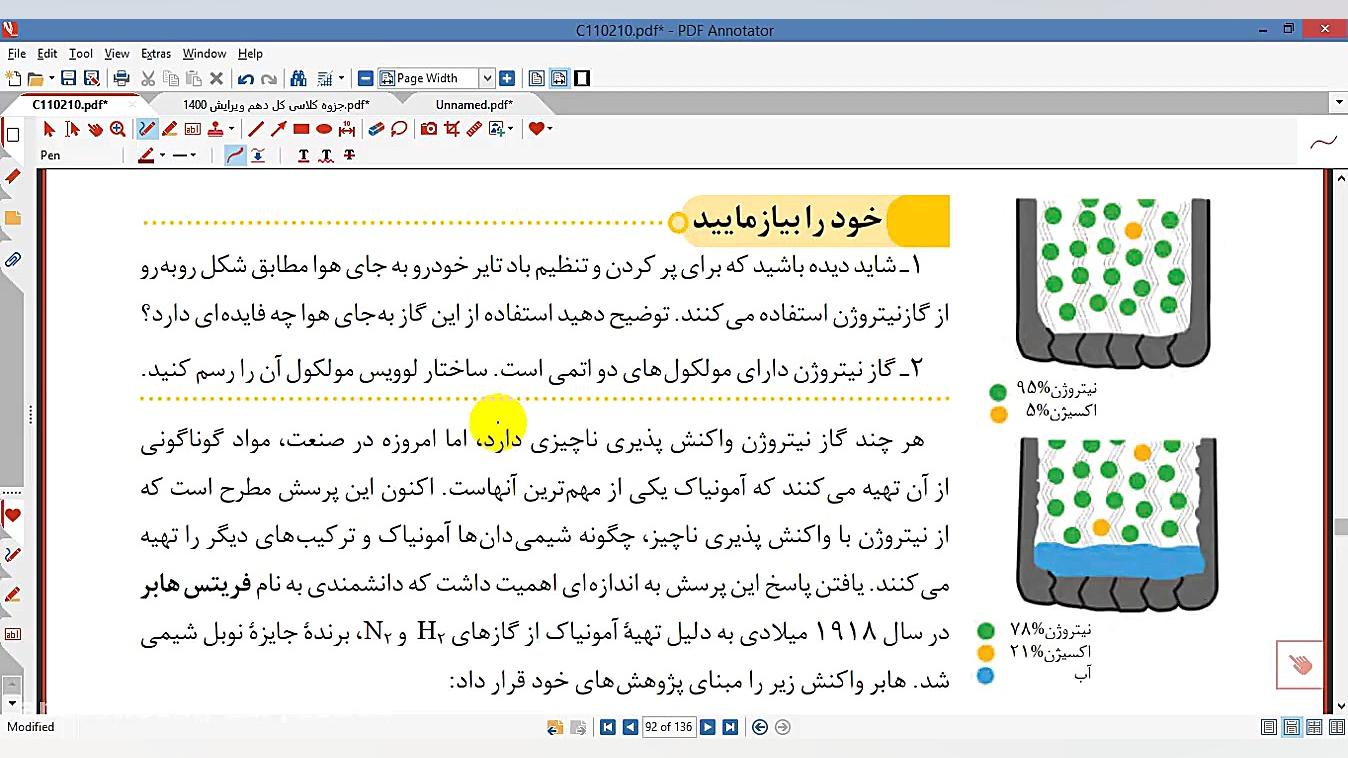Expand the Open file dropdown arrow
This screenshot has width=1348, height=758.
pyautogui.click(x=51, y=79)
